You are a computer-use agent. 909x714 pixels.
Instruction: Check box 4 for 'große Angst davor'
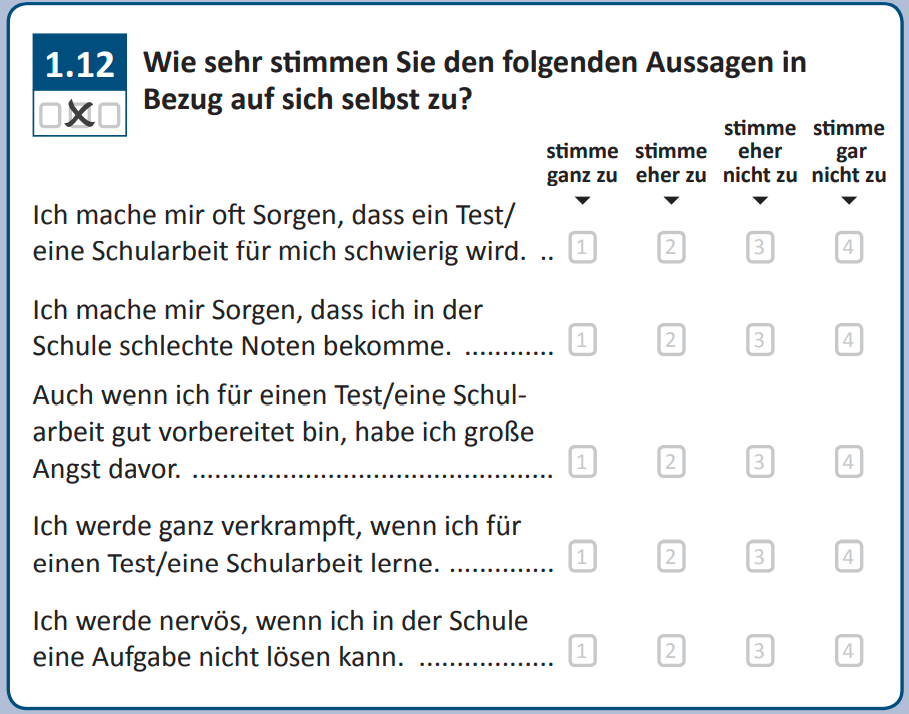848,462
